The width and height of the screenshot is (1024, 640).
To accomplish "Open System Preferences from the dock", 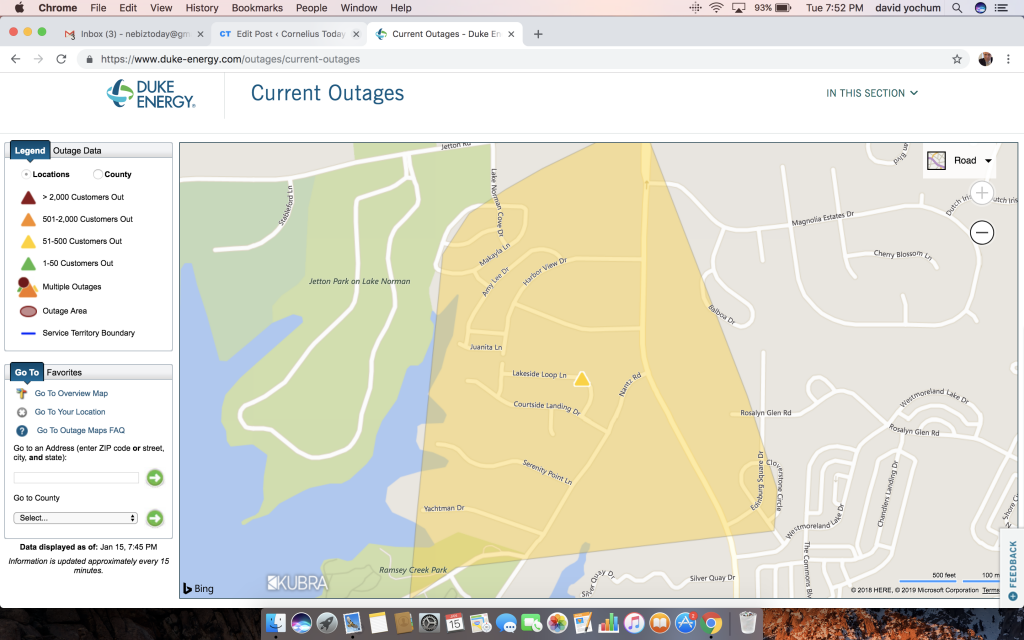I will [x=429, y=622].
